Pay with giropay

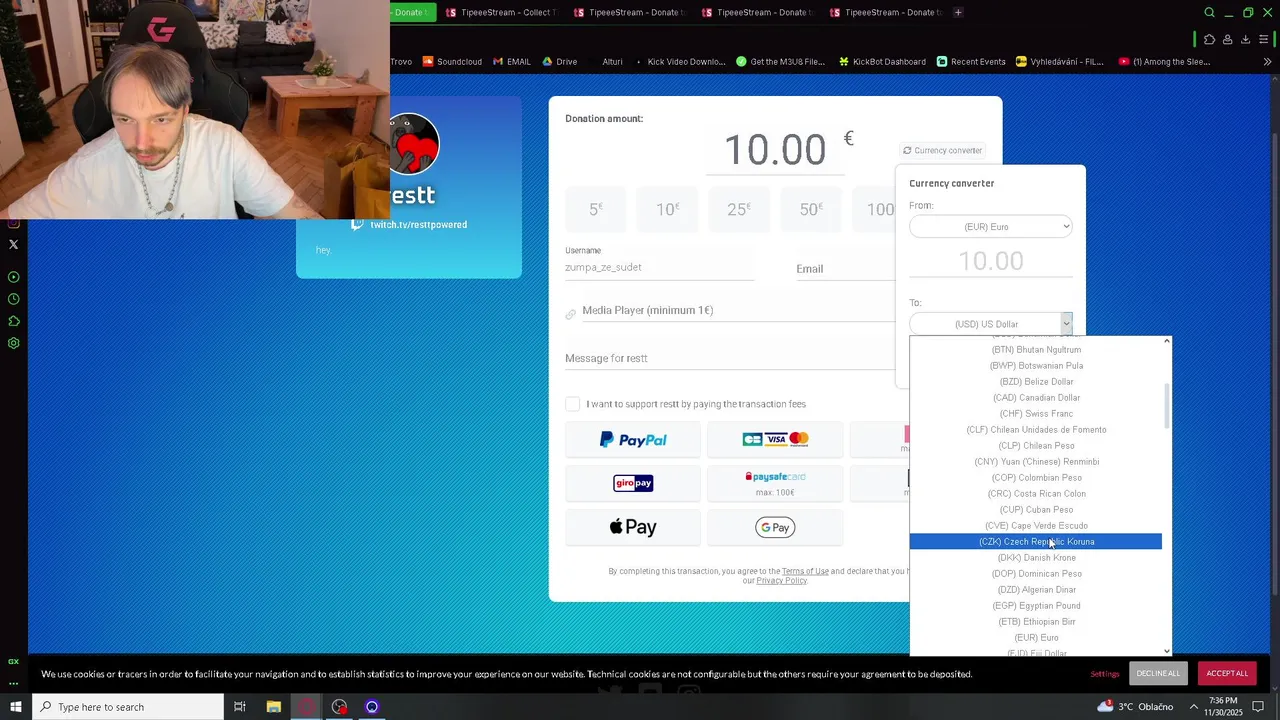633,483
